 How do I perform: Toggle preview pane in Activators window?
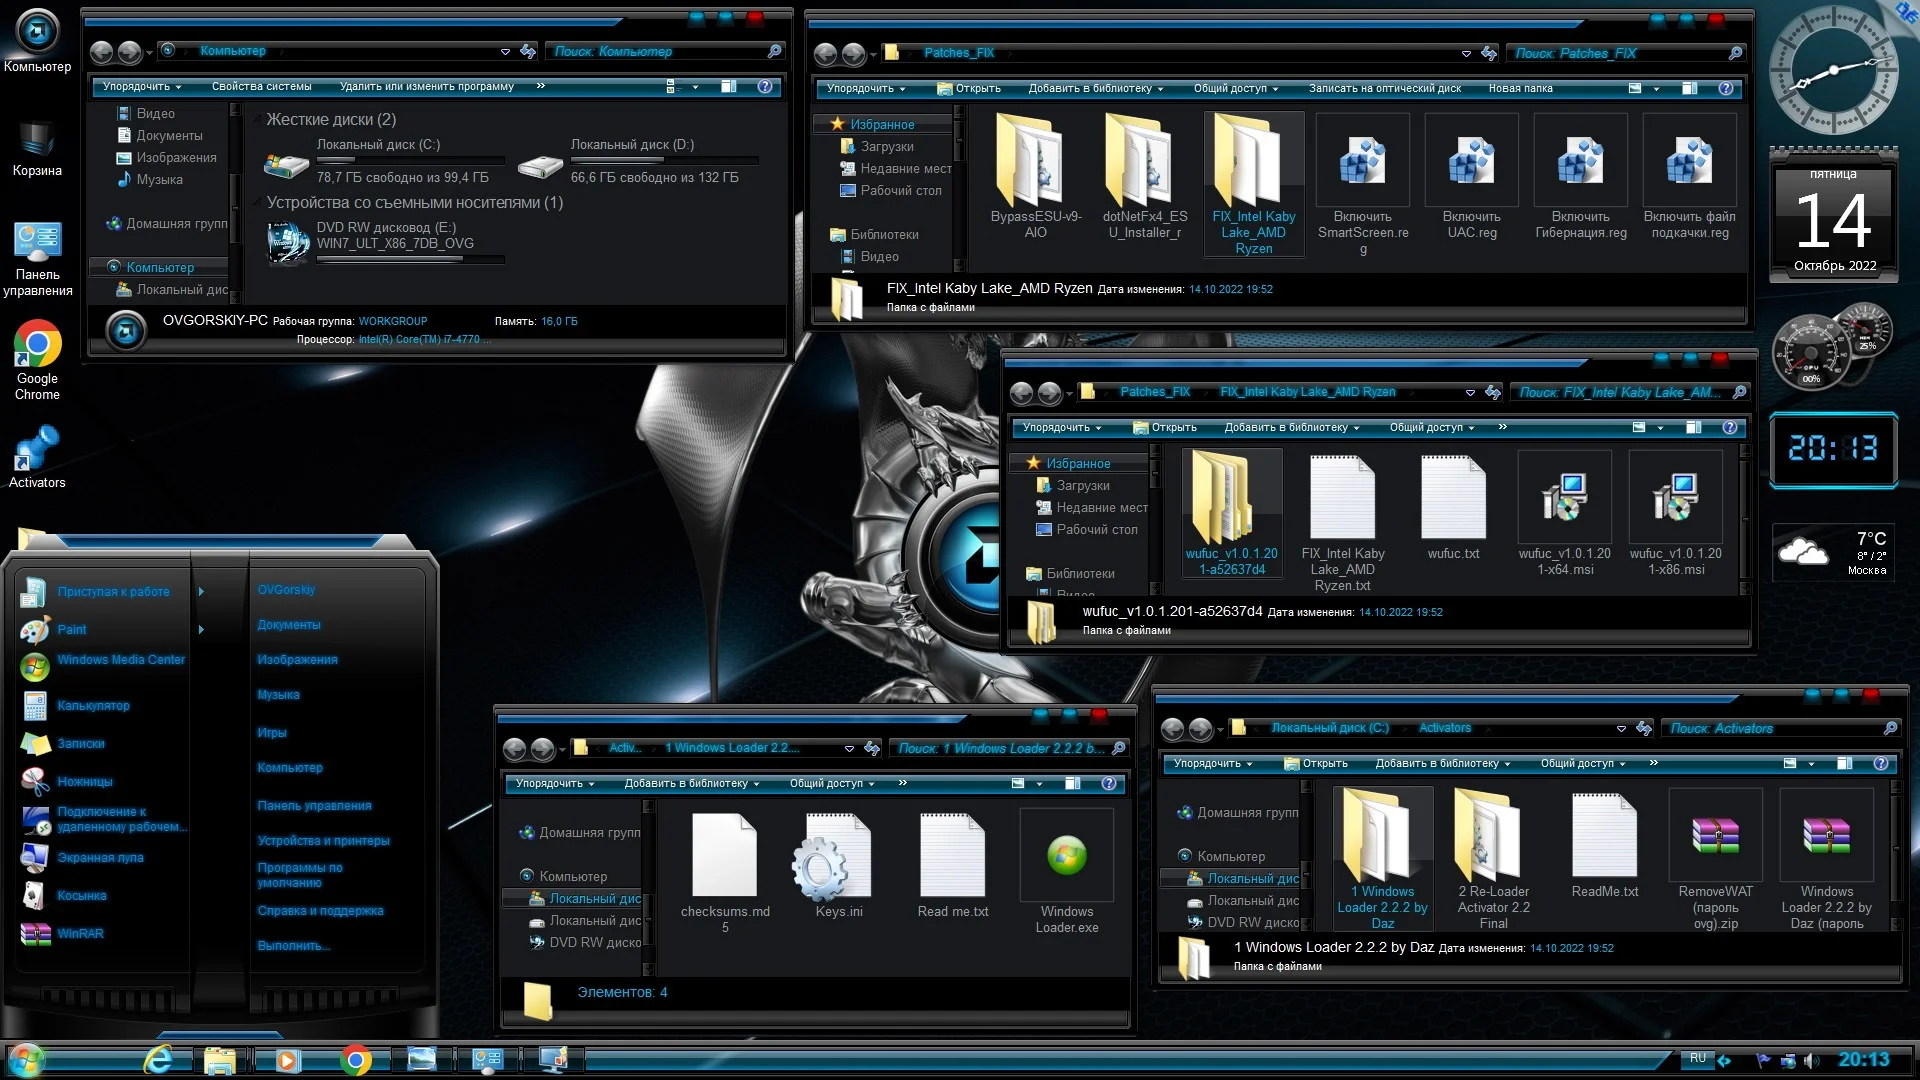[x=1844, y=764]
